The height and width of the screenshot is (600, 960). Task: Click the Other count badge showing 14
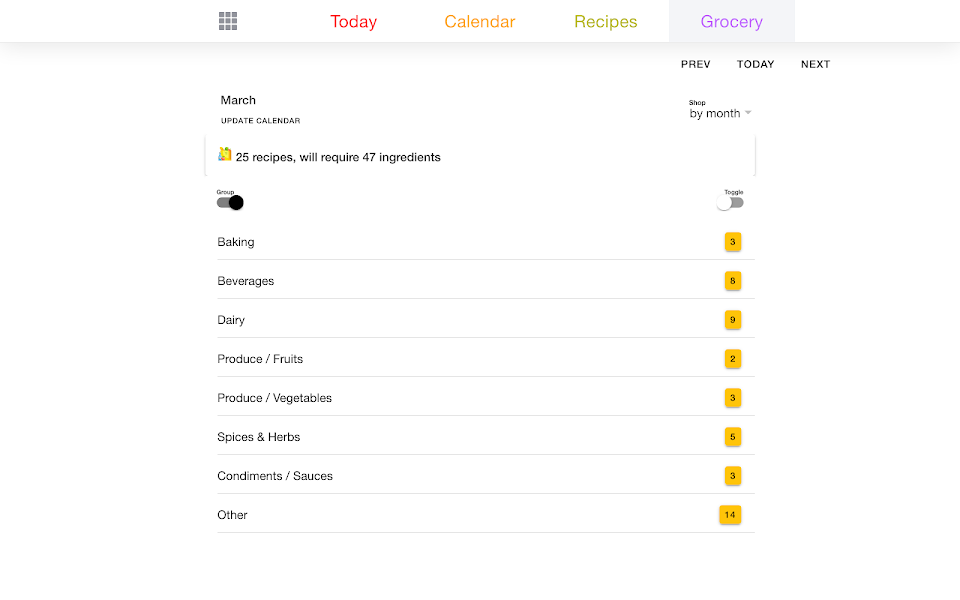pos(730,515)
